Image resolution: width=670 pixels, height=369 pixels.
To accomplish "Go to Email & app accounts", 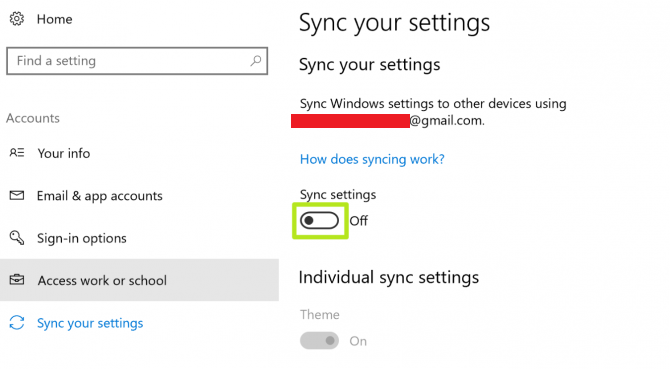I will (100, 196).
